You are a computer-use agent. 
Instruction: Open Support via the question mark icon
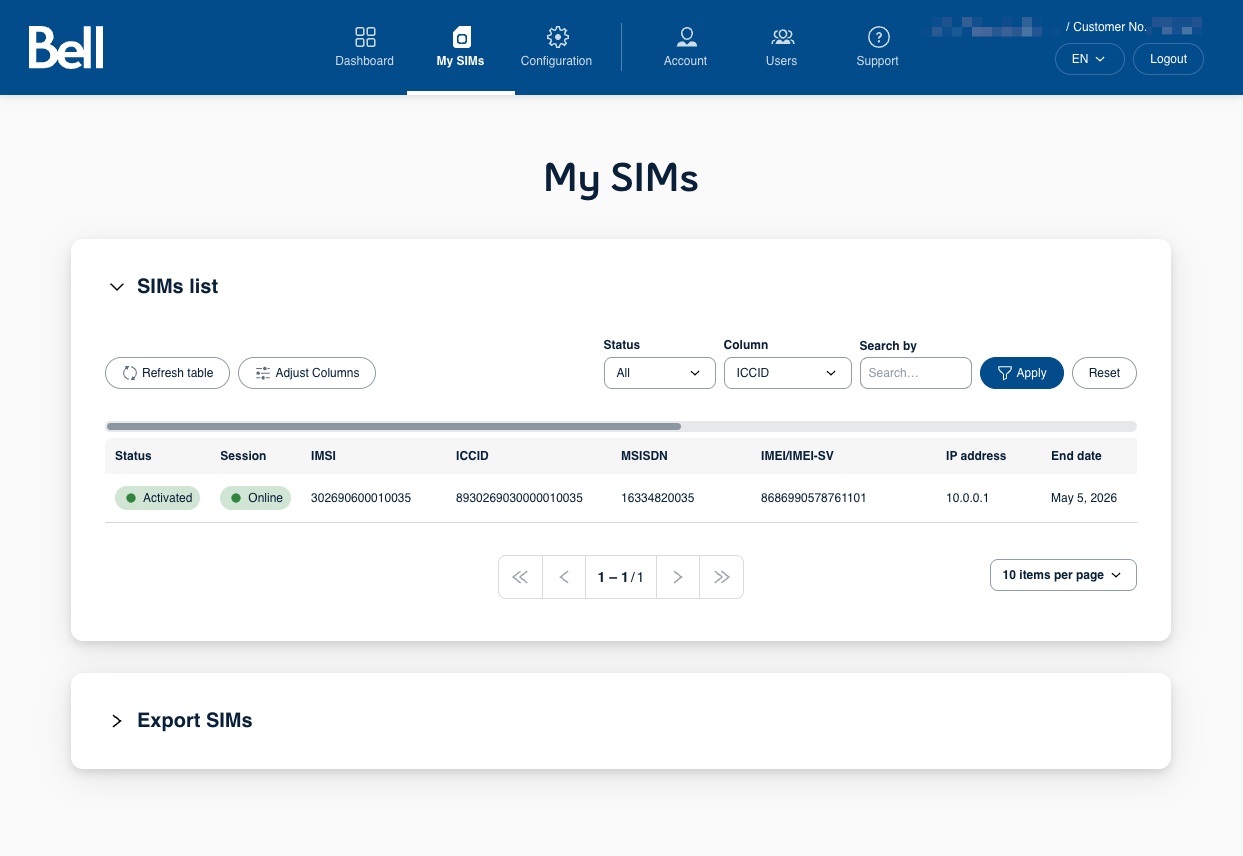(x=877, y=36)
